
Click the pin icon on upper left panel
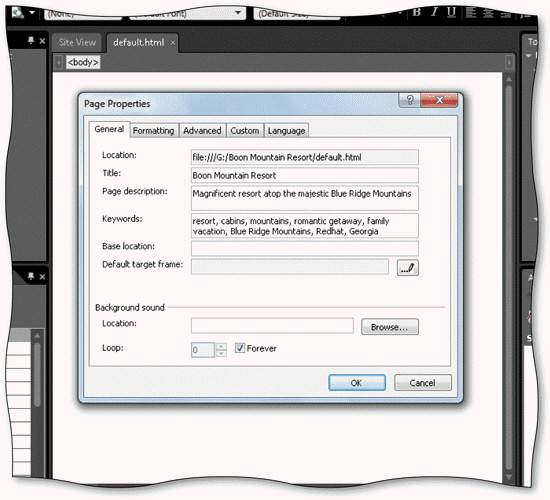click(31, 41)
